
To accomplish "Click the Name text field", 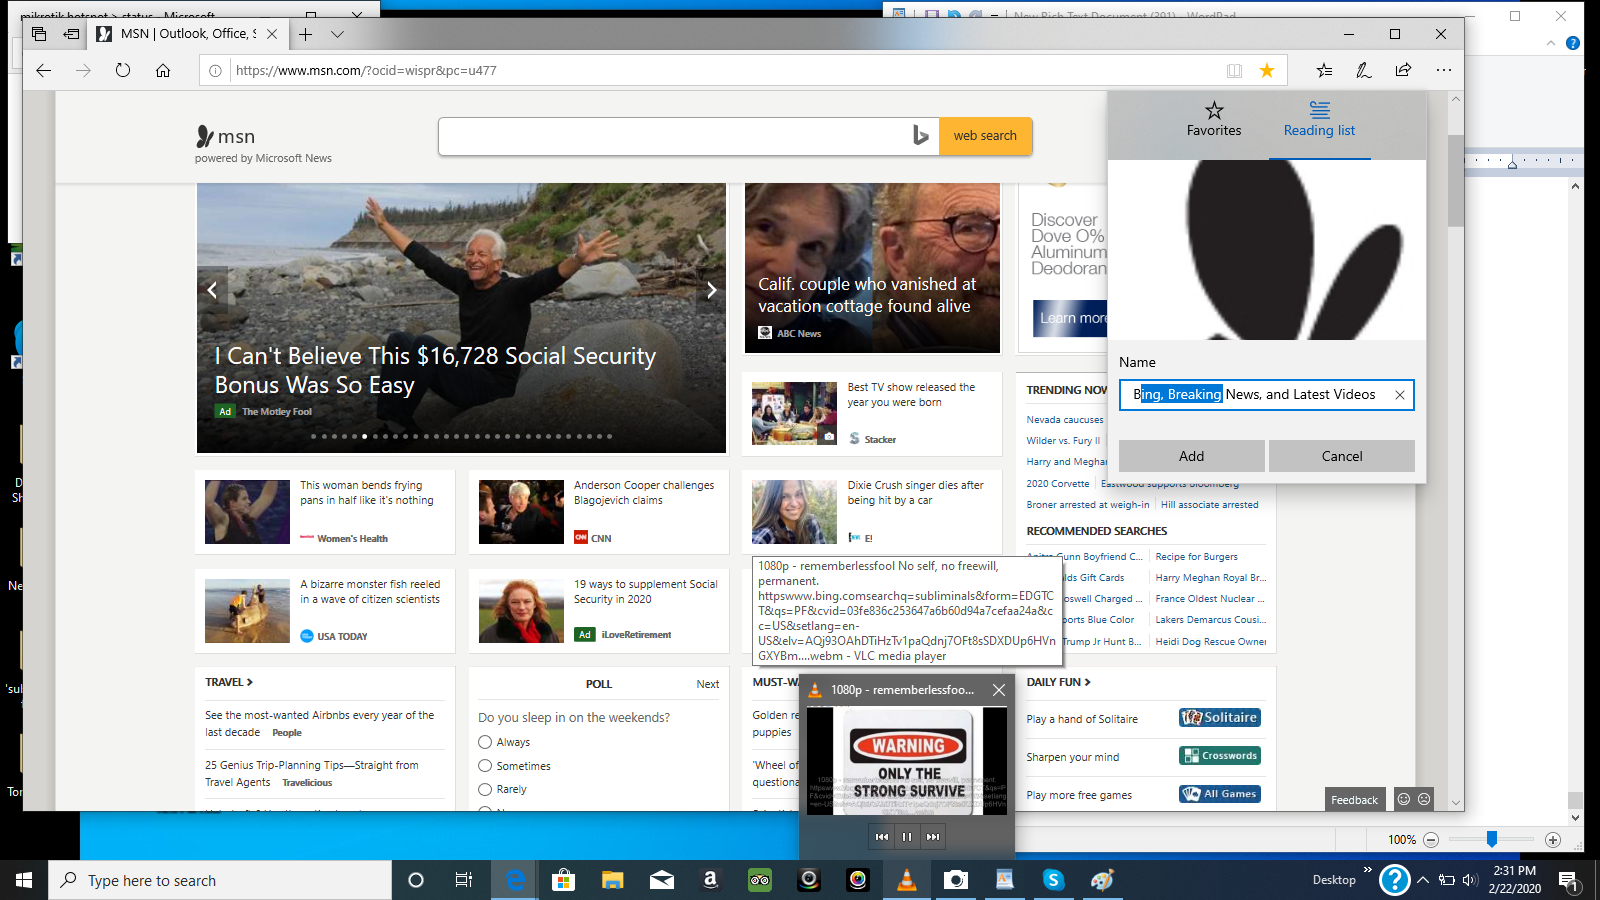I will [1266, 395].
